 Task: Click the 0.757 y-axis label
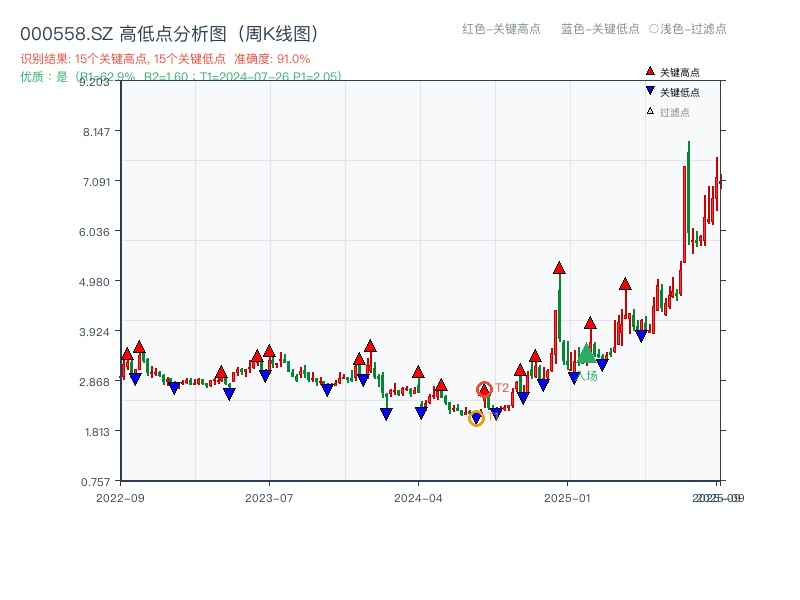95,482
